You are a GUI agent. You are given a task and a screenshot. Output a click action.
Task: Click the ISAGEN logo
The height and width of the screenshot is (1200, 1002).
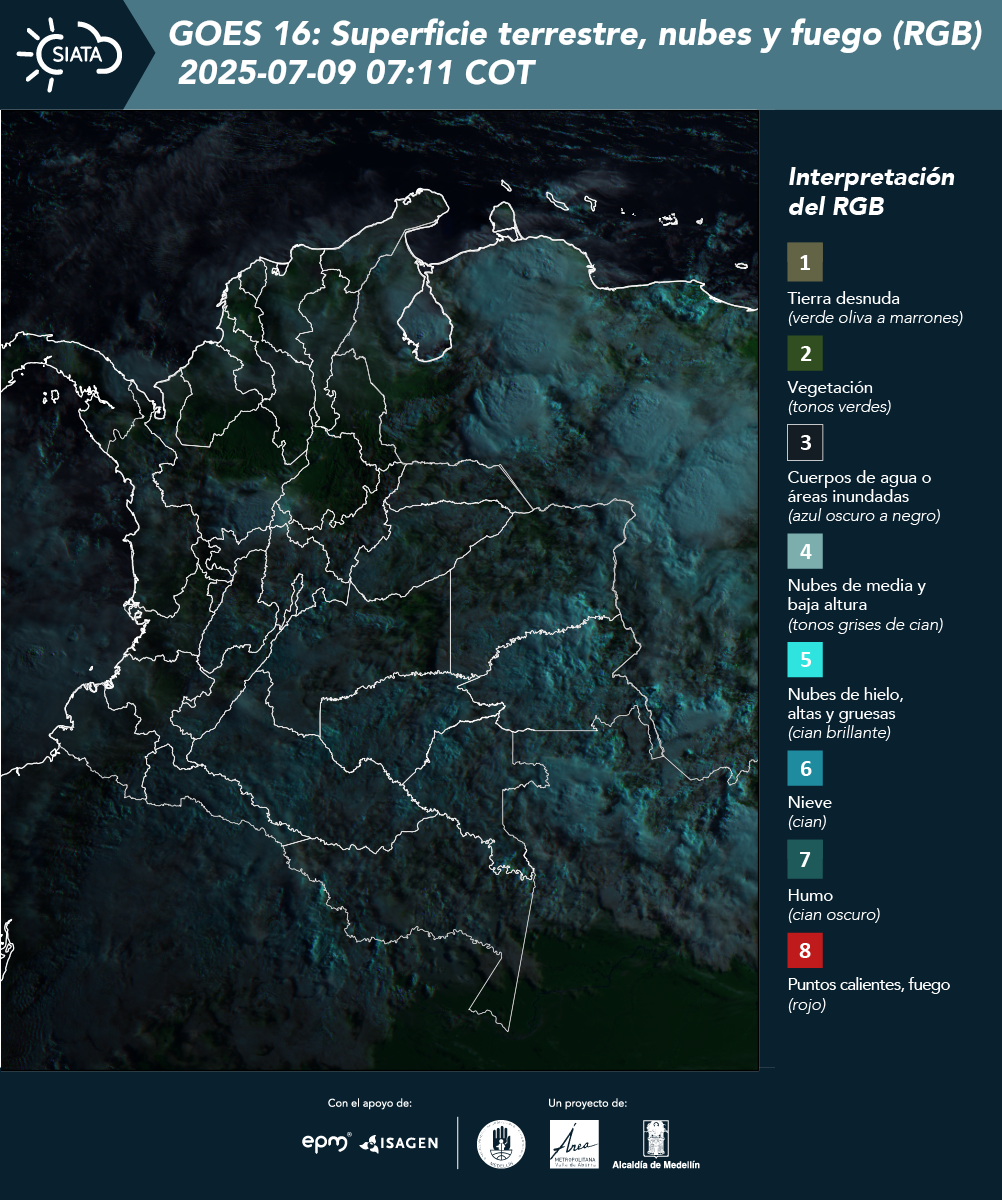coord(398,1143)
